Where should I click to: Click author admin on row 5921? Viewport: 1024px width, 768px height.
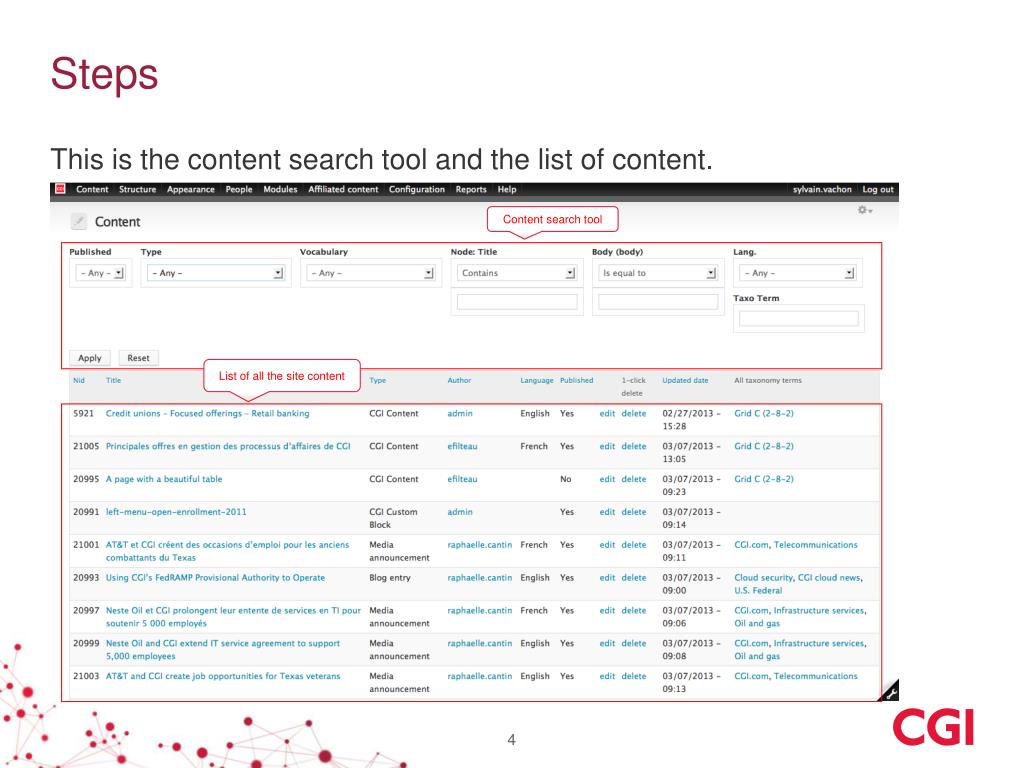tap(460, 413)
